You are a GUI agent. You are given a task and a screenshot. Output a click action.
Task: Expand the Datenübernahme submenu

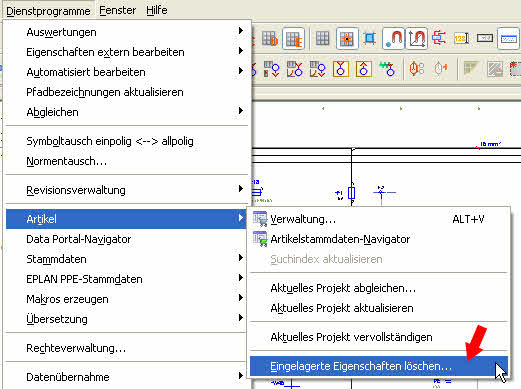(127, 377)
